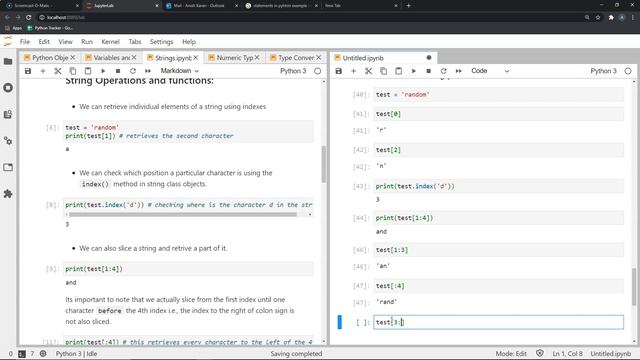The image size is (640, 360).
Task: Click the Python 3 kernel name in Strings notebook
Action: pyautogui.click(x=293, y=71)
